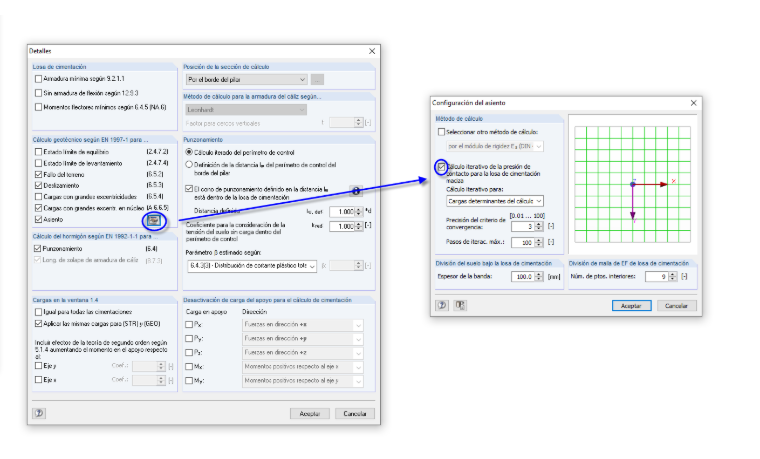The image size is (760, 459).
Task: Open the 6.4.3(3) Distribución de cortante dropdown
Action: coord(252,266)
